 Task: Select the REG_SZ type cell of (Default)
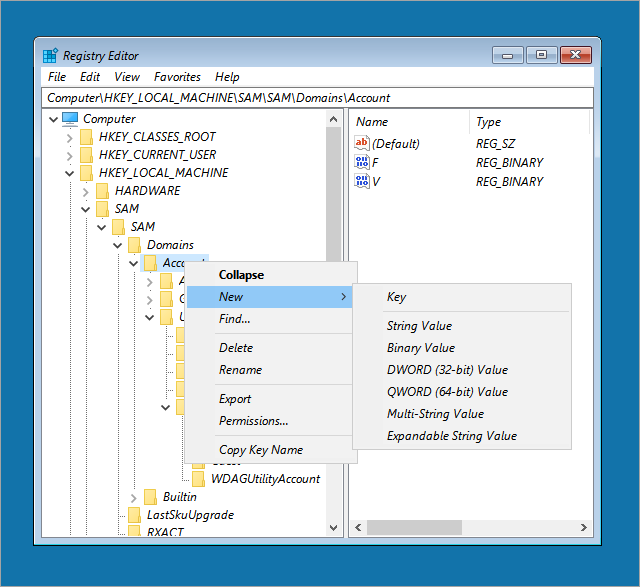click(496, 144)
